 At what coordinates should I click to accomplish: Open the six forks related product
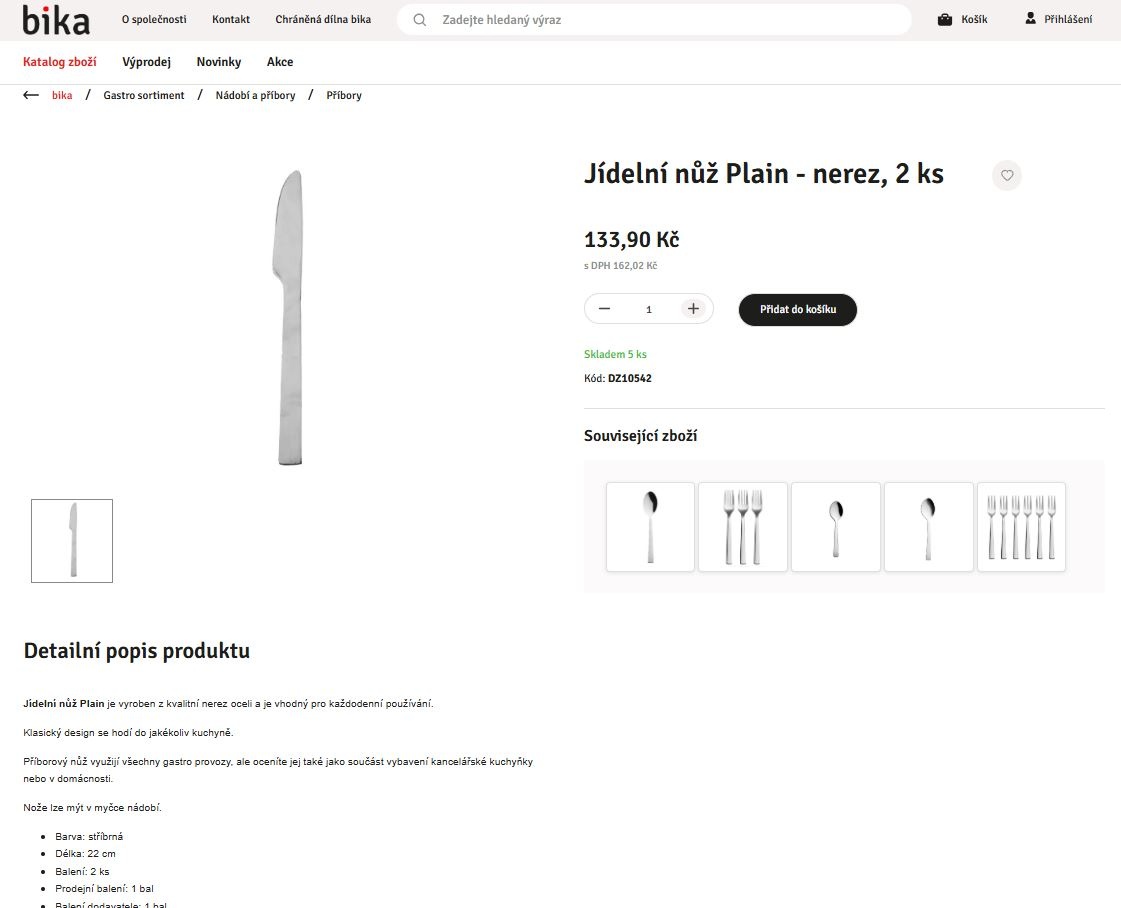point(1021,527)
